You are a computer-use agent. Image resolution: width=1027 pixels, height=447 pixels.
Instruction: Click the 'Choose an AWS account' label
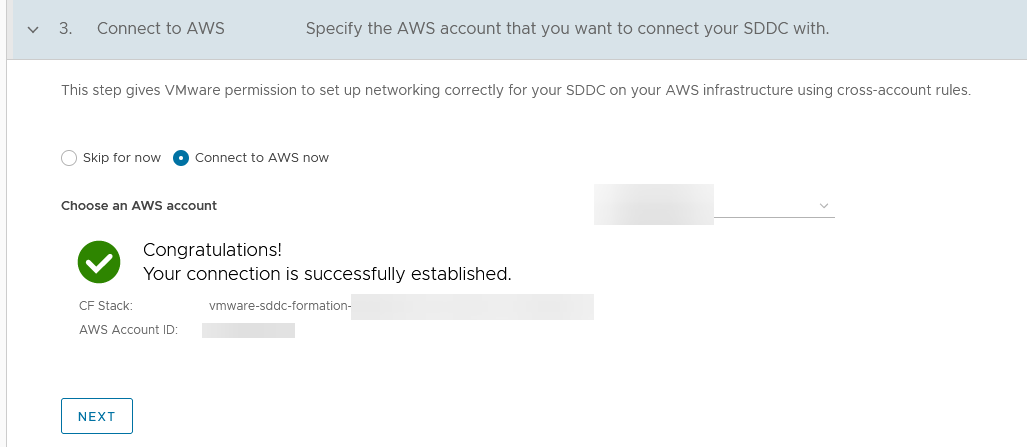pos(139,206)
